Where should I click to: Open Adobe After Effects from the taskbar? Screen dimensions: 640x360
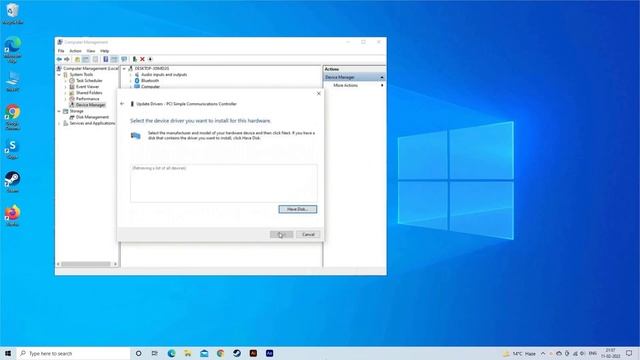[x=269, y=353]
